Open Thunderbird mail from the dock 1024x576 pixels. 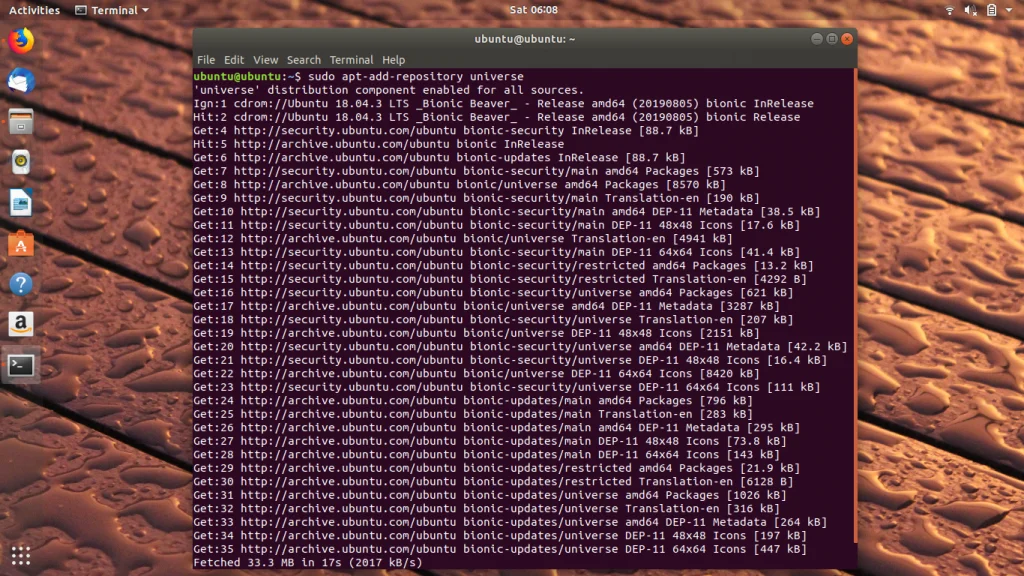[21, 81]
